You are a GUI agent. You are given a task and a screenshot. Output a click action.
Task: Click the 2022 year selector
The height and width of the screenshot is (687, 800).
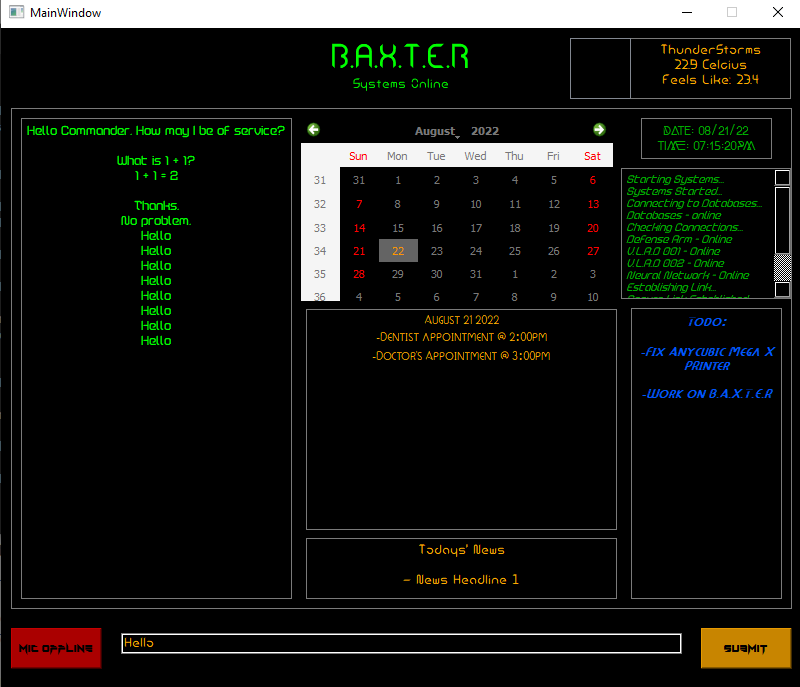click(485, 132)
